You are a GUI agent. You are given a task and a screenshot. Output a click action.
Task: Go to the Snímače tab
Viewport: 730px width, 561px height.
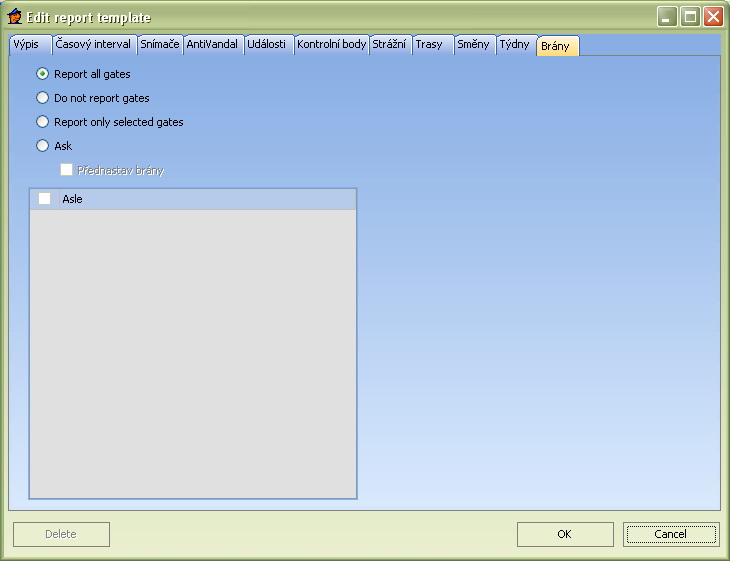click(160, 45)
